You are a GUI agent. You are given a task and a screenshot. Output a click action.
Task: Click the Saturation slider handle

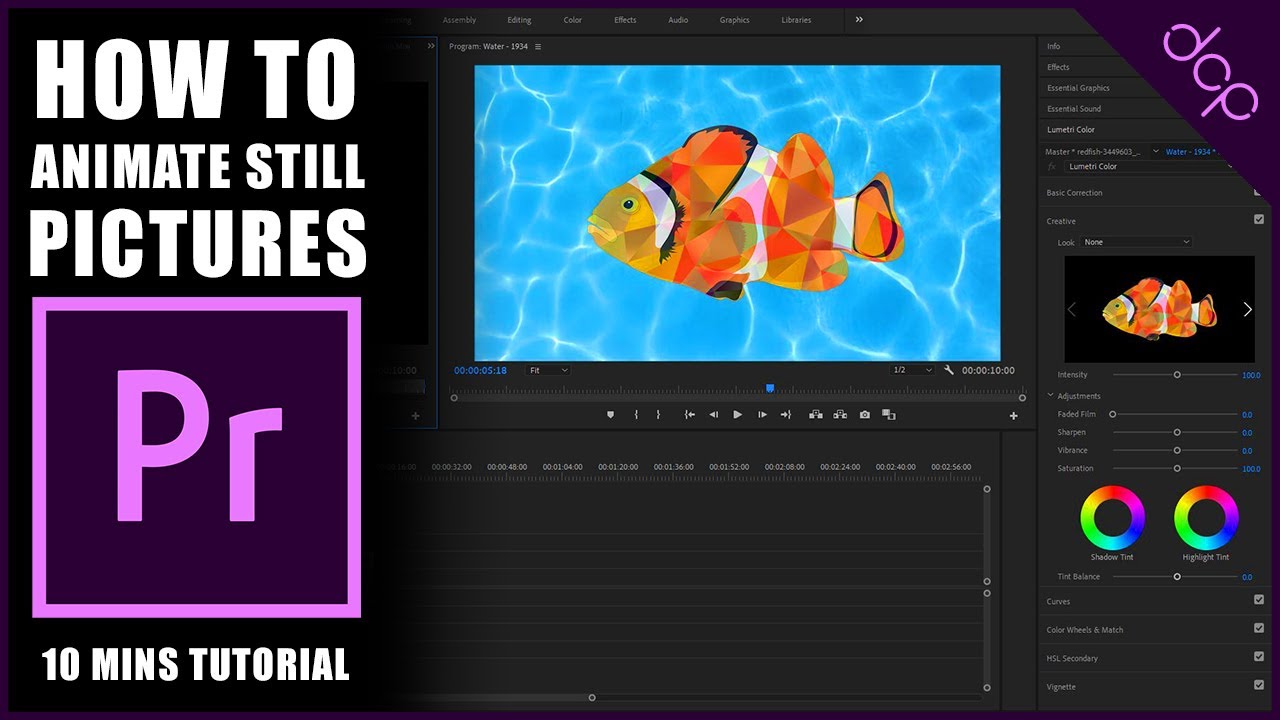point(1177,468)
